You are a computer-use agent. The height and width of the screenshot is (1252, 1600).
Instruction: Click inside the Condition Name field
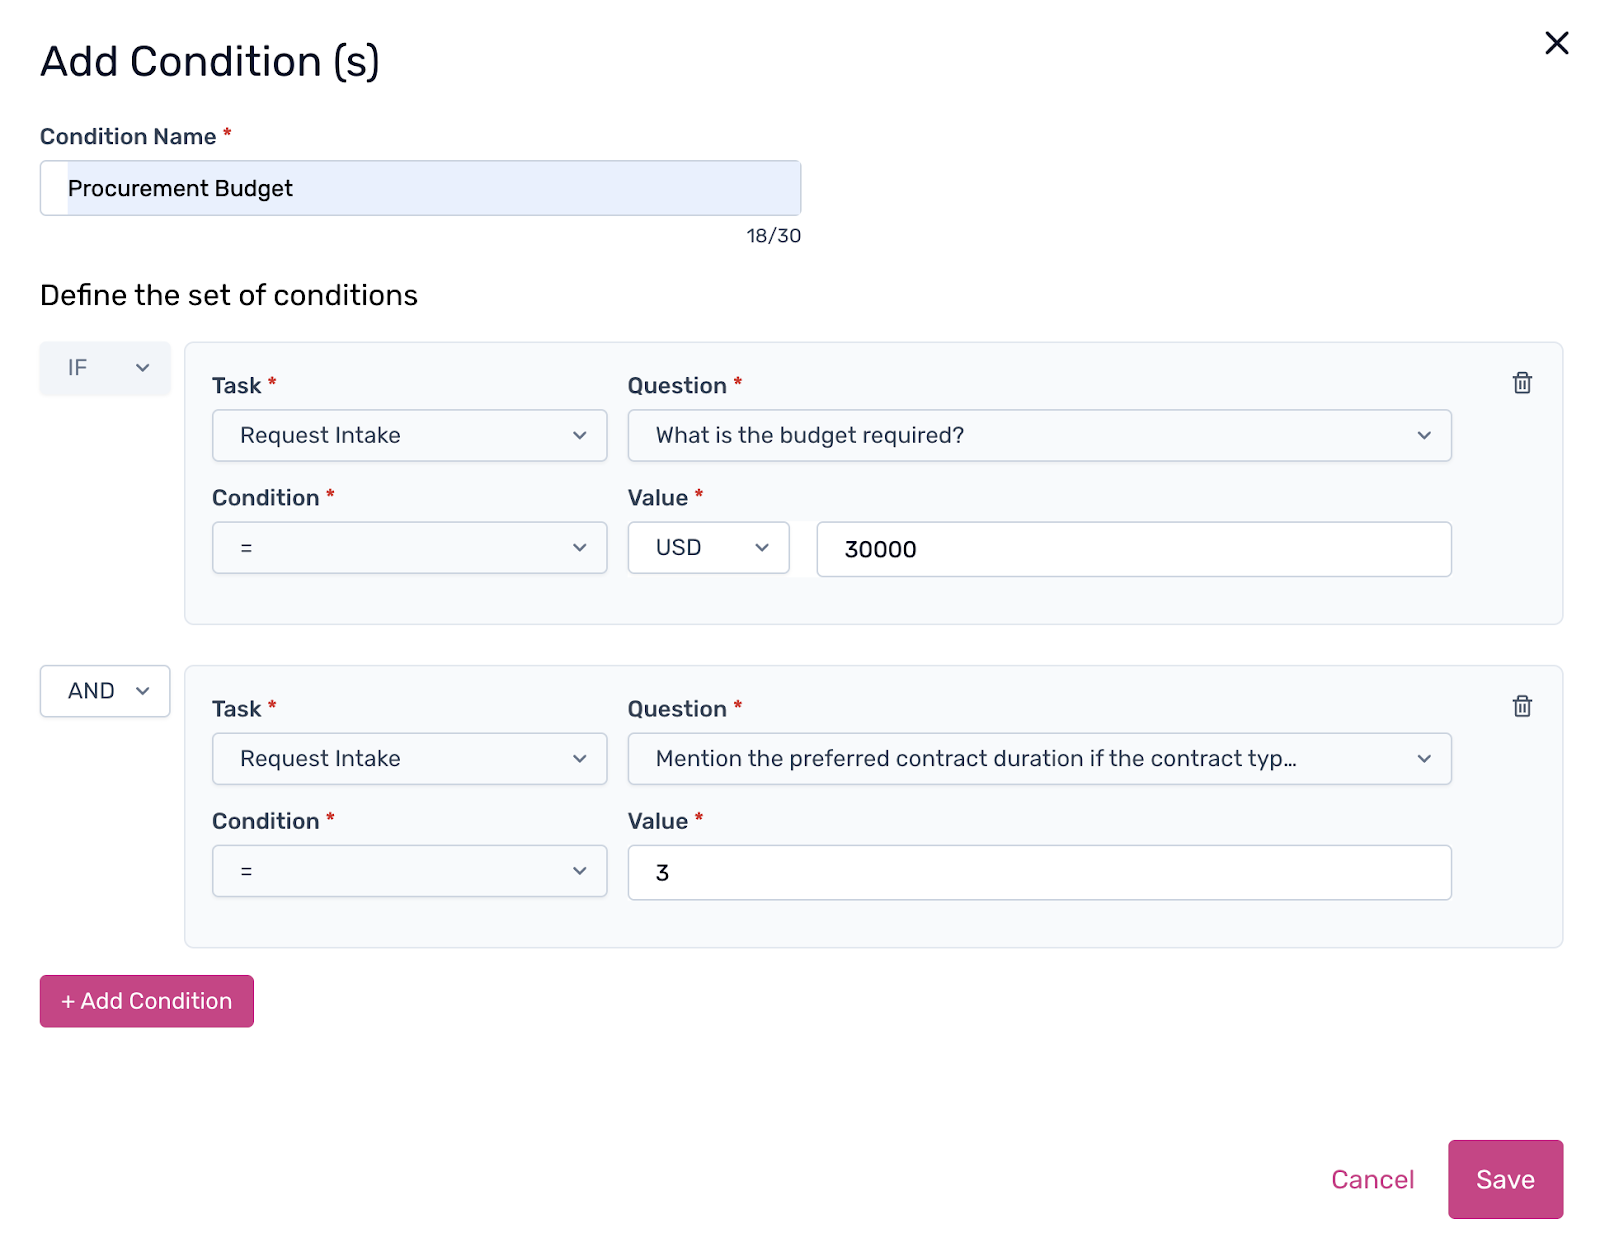(420, 187)
